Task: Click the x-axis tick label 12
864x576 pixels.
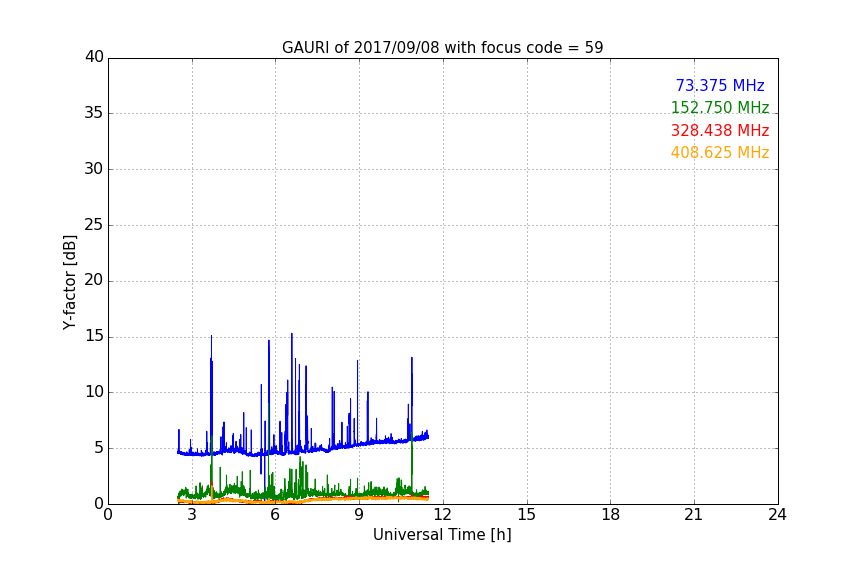Action: pos(442,515)
